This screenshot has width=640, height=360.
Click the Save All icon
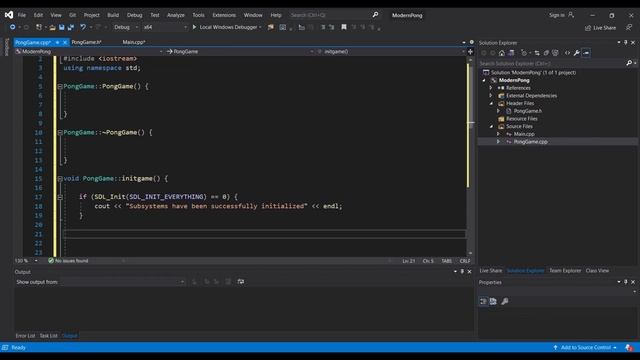coord(71,27)
